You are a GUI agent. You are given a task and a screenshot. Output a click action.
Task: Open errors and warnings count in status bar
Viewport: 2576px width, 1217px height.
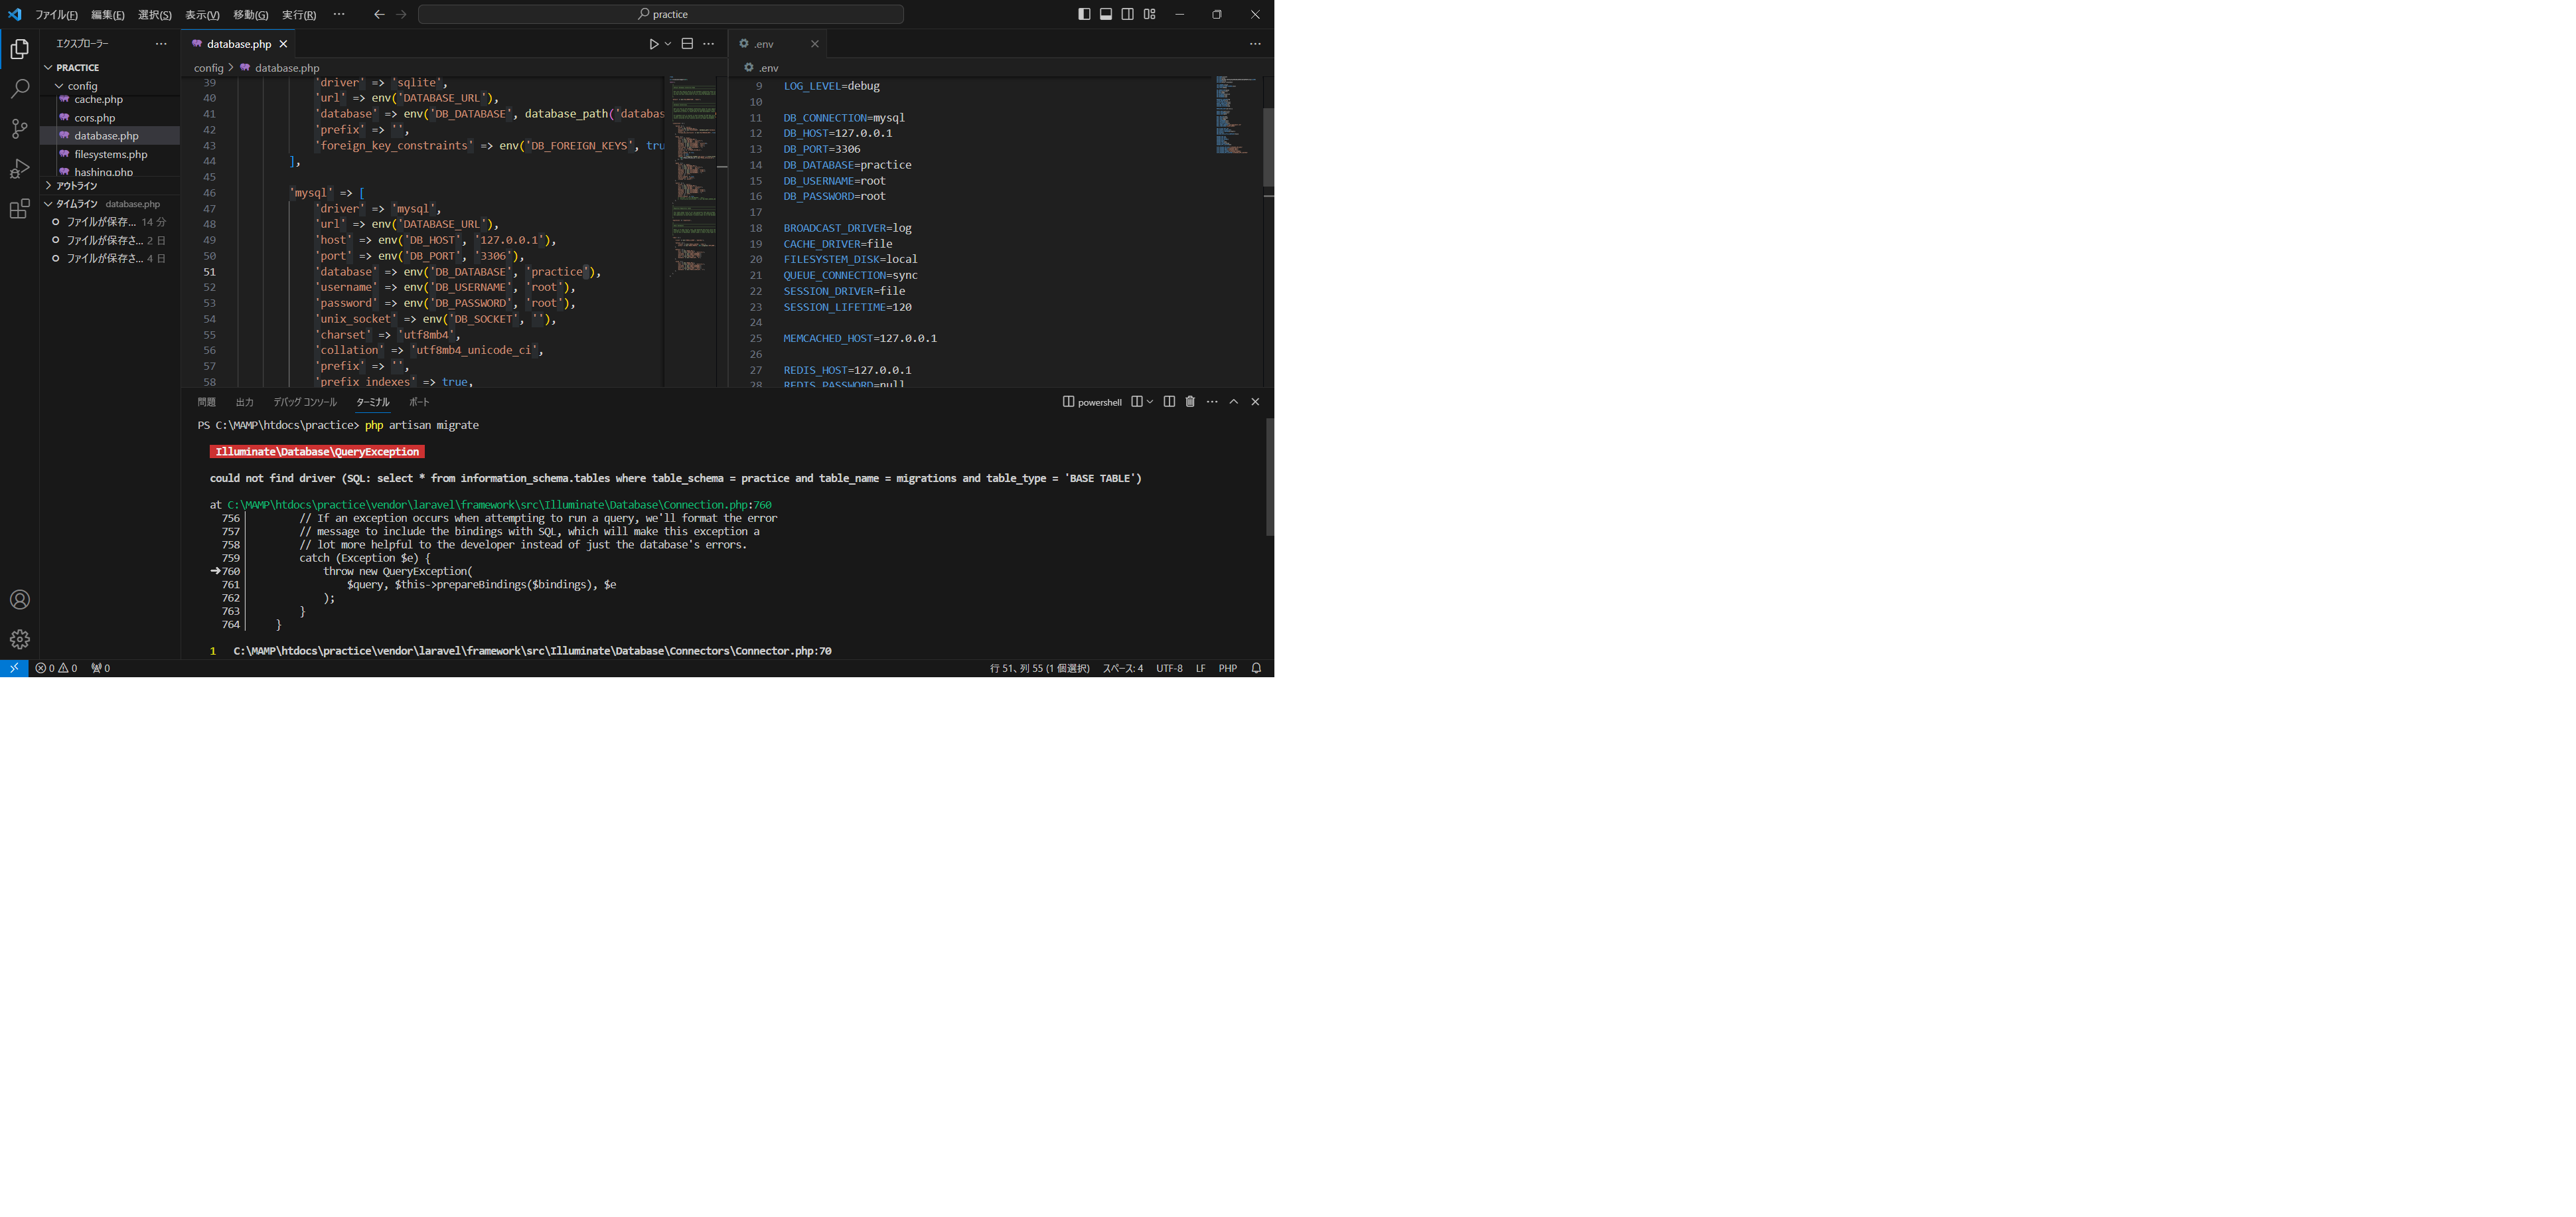pos(56,668)
